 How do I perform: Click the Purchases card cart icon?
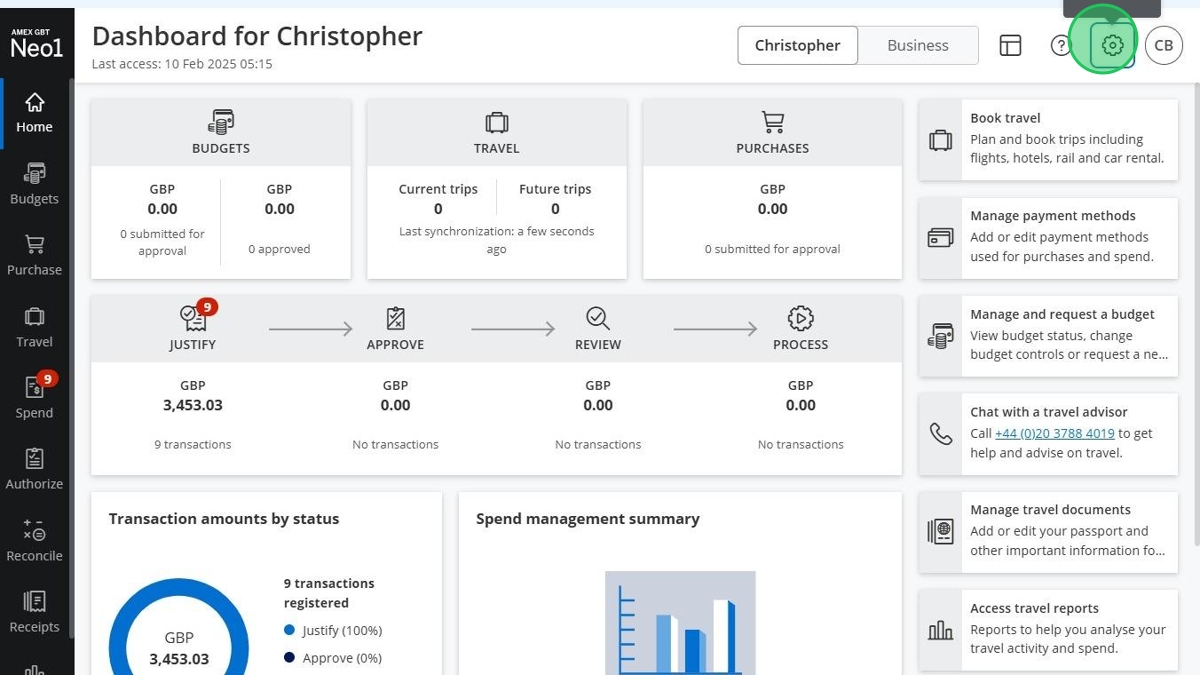pos(772,122)
